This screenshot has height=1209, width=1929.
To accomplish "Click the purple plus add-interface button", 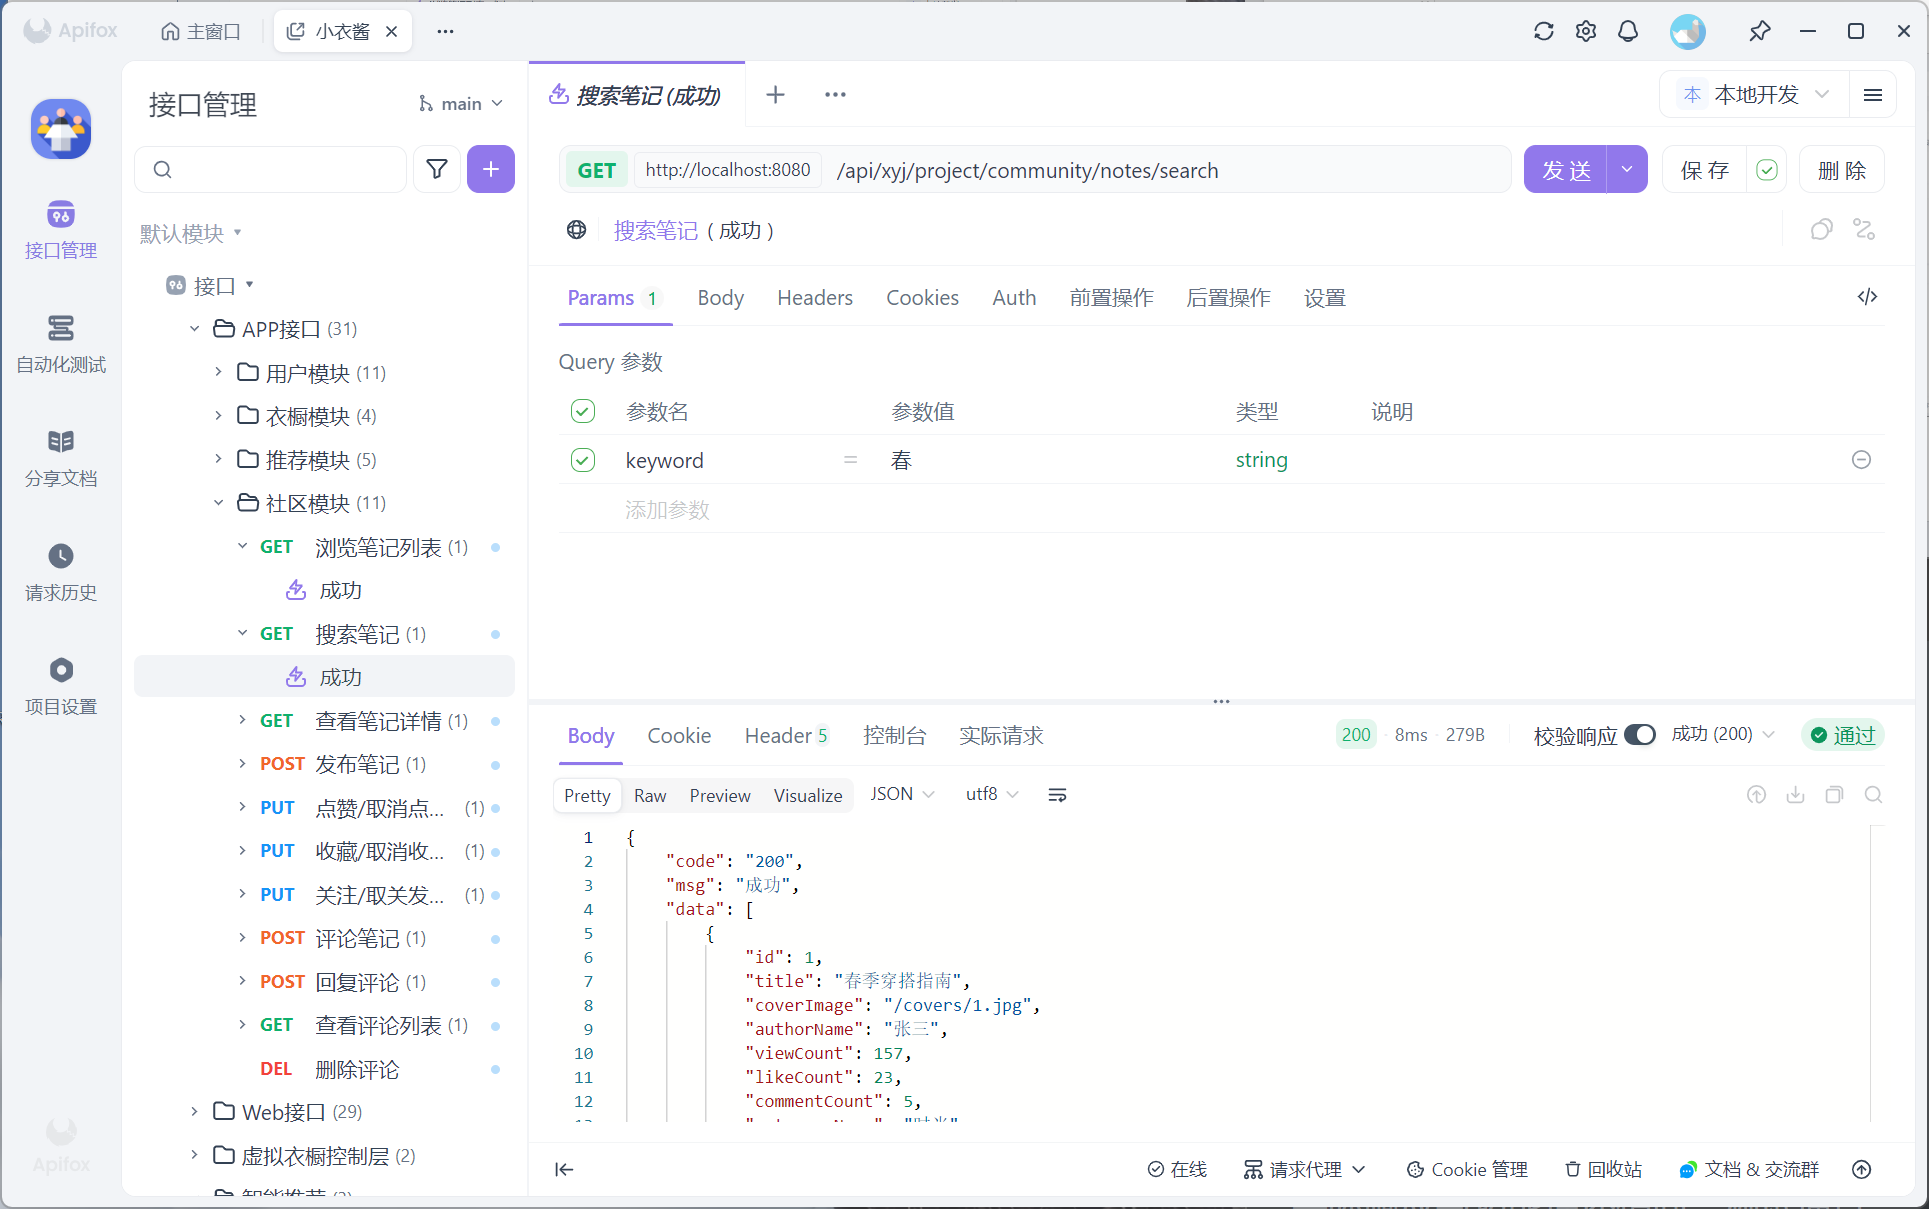I will tap(490, 169).
